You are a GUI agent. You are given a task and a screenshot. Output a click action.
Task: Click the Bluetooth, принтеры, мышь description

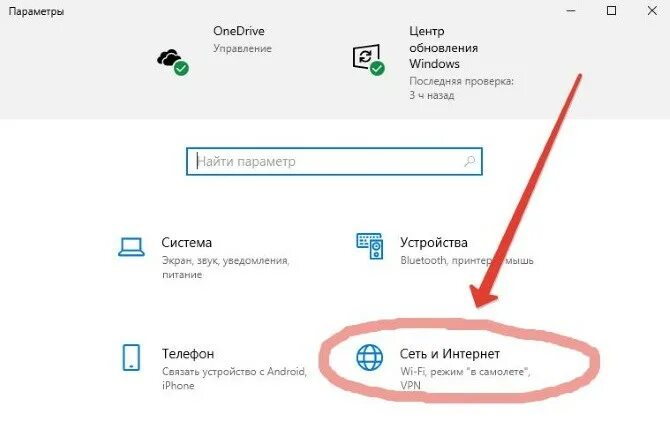[467, 260]
